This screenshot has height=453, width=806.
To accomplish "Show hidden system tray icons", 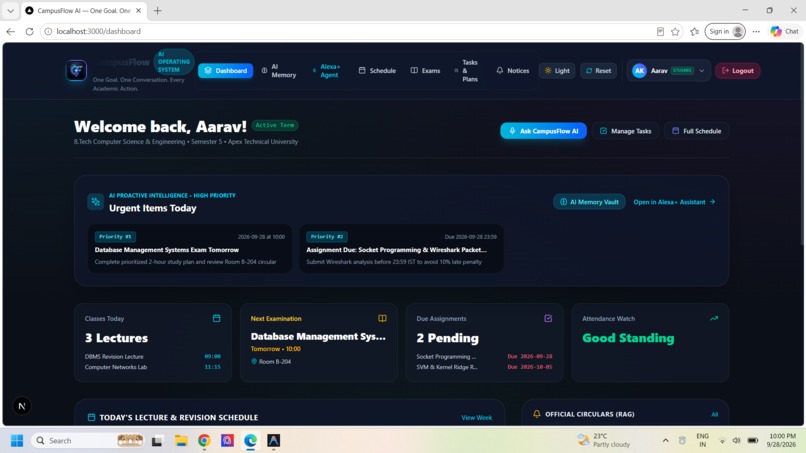I will pos(666,441).
